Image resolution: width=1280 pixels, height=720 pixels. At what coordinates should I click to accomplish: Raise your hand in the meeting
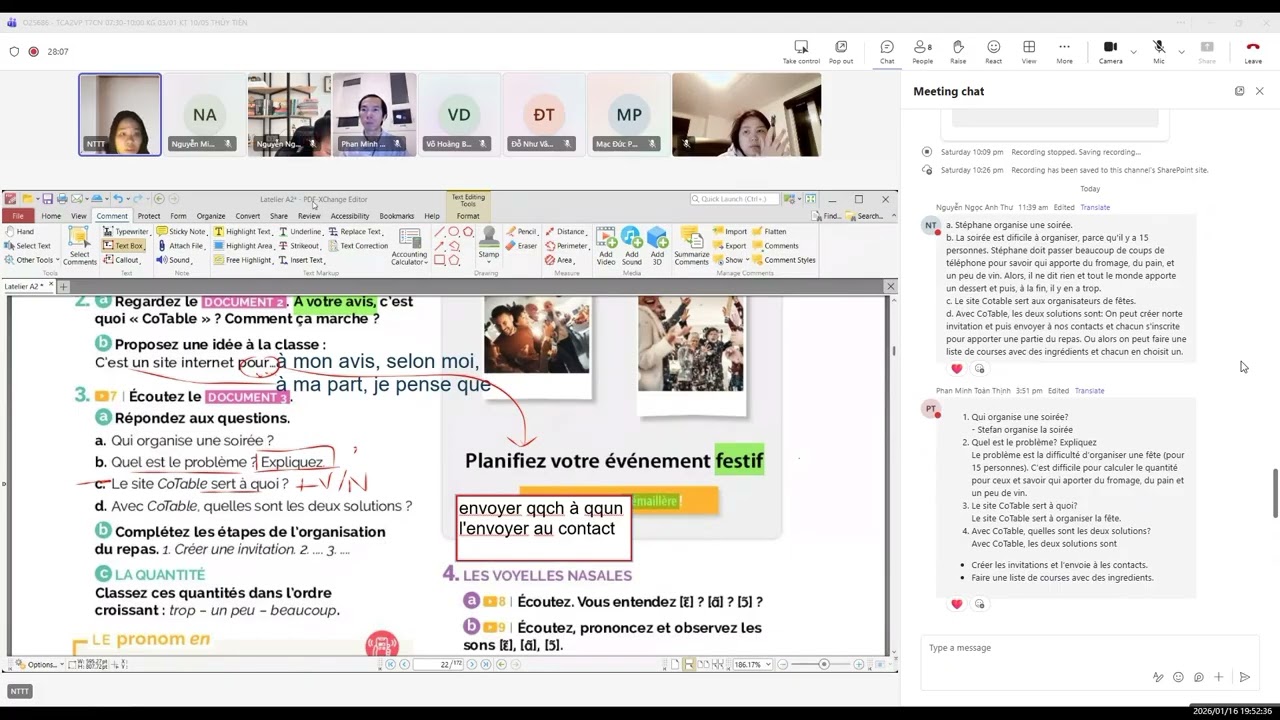pos(958,52)
